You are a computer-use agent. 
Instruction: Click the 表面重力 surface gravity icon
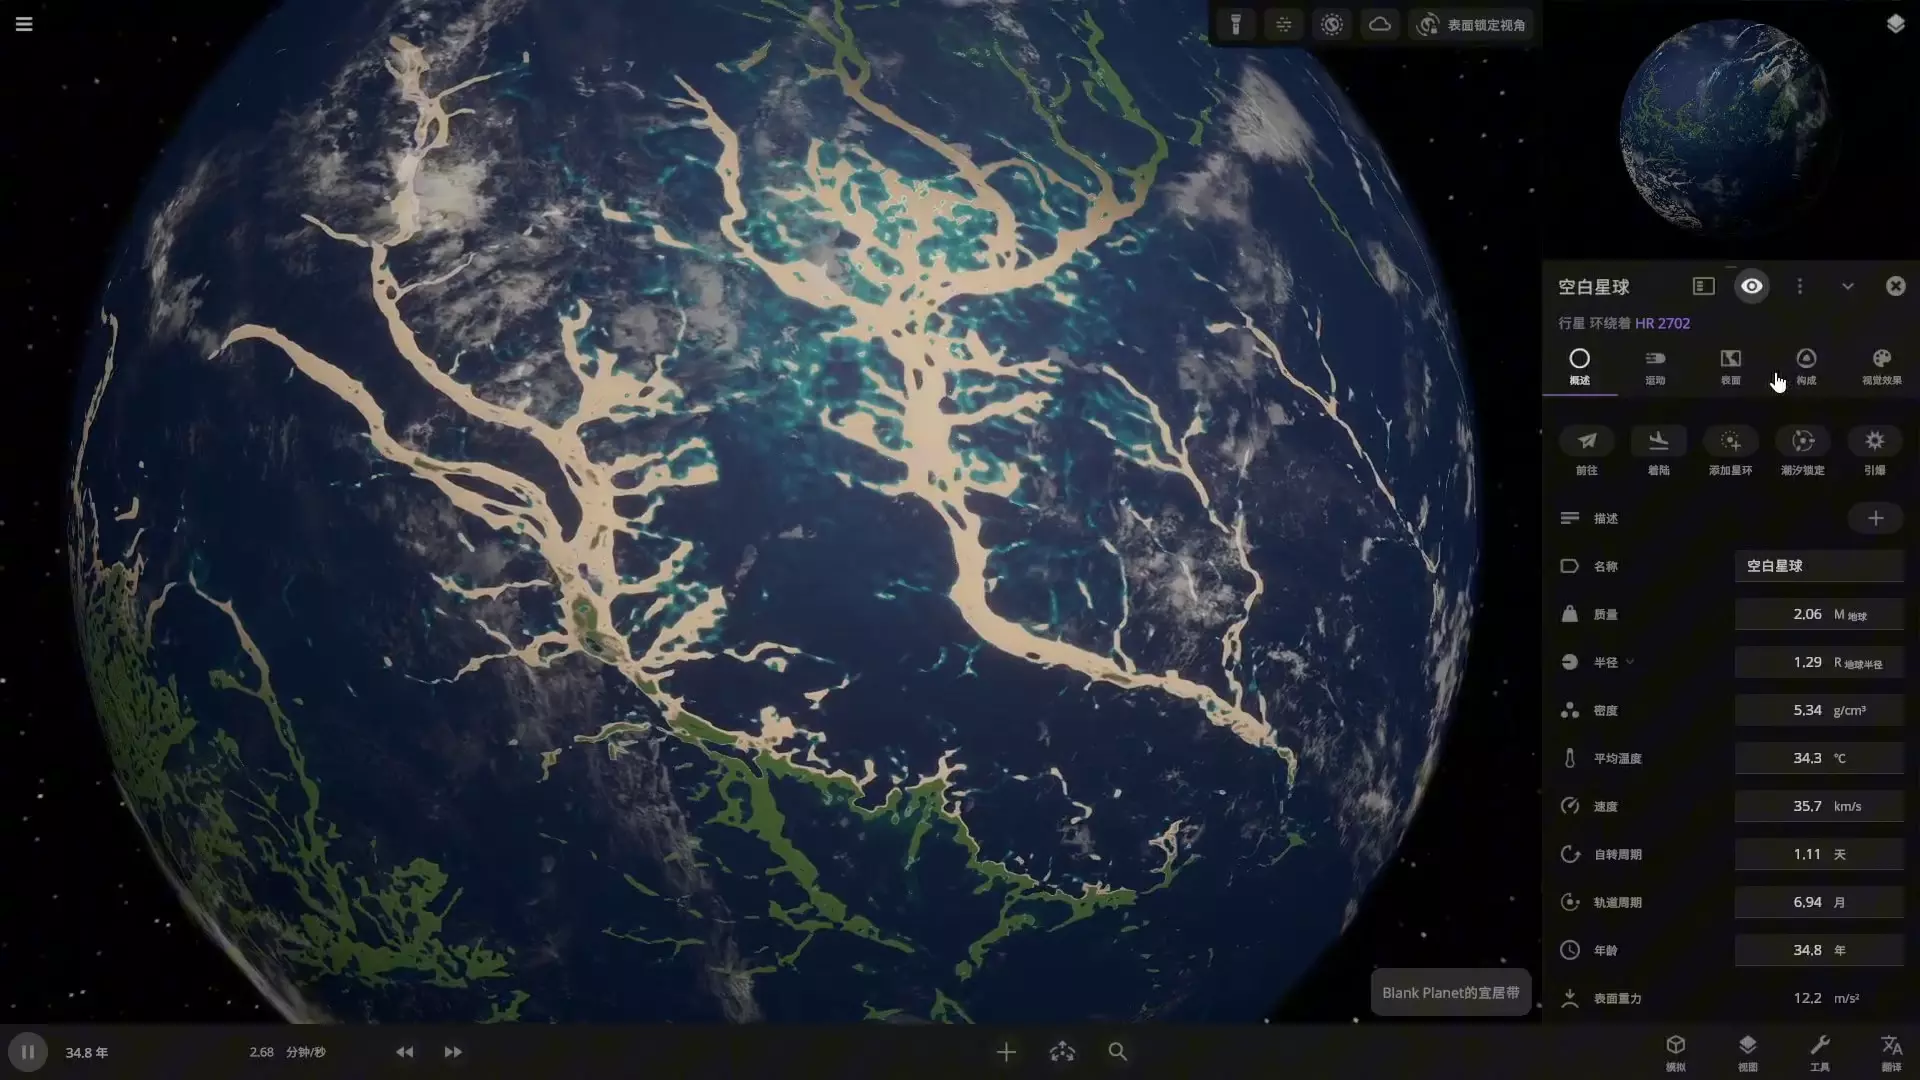1570,998
